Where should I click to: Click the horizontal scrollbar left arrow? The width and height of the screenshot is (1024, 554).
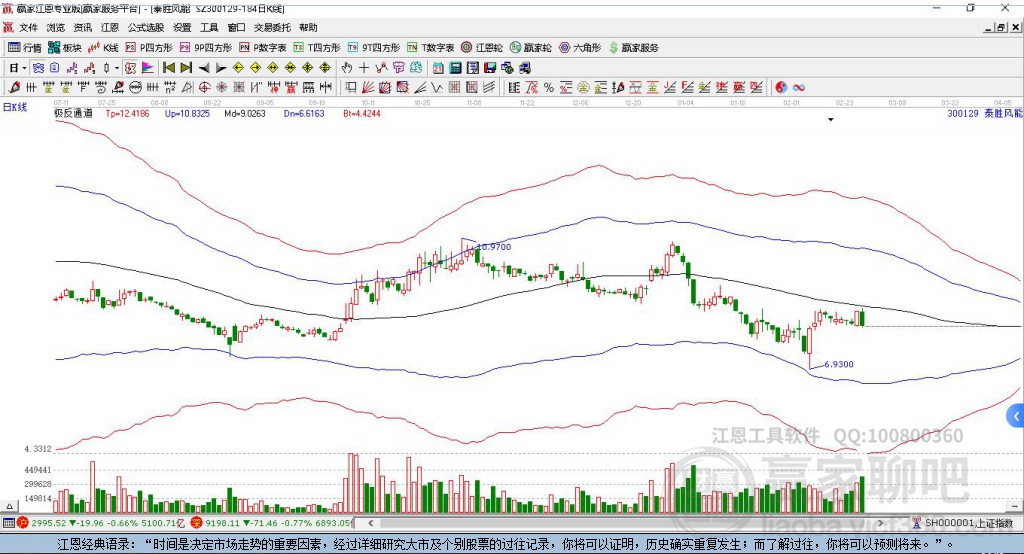(370, 523)
